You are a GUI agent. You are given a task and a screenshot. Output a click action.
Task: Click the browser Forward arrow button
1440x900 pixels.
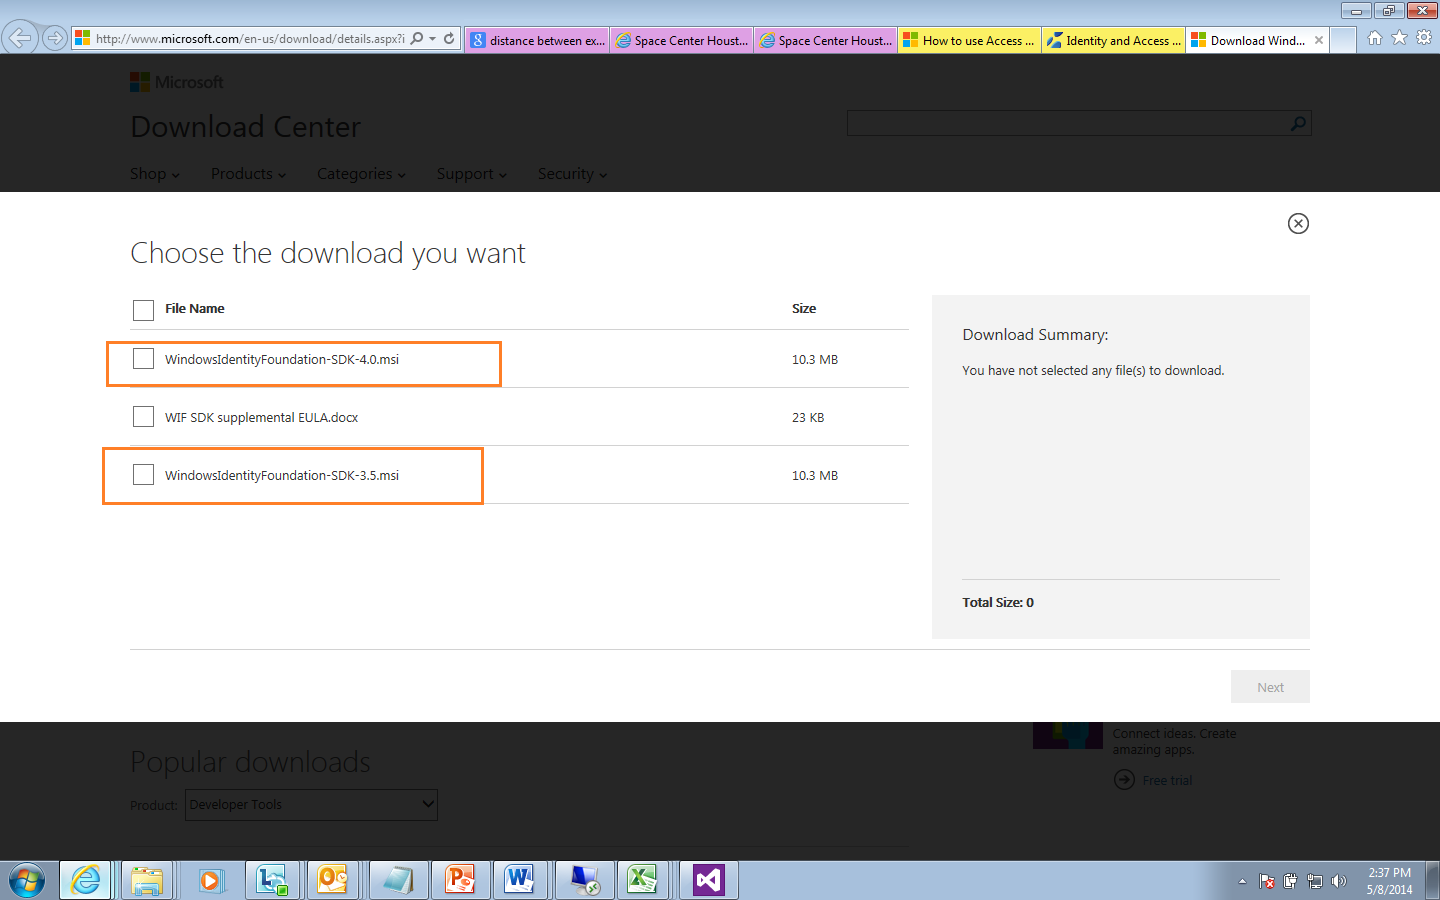(x=55, y=39)
